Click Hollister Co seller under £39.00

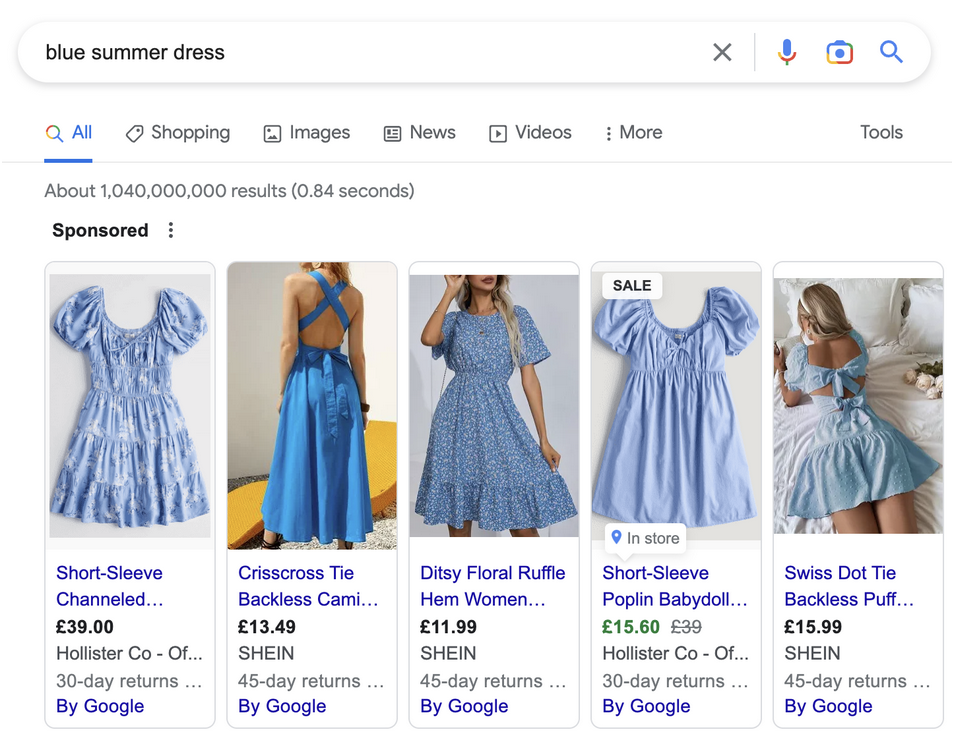130,653
